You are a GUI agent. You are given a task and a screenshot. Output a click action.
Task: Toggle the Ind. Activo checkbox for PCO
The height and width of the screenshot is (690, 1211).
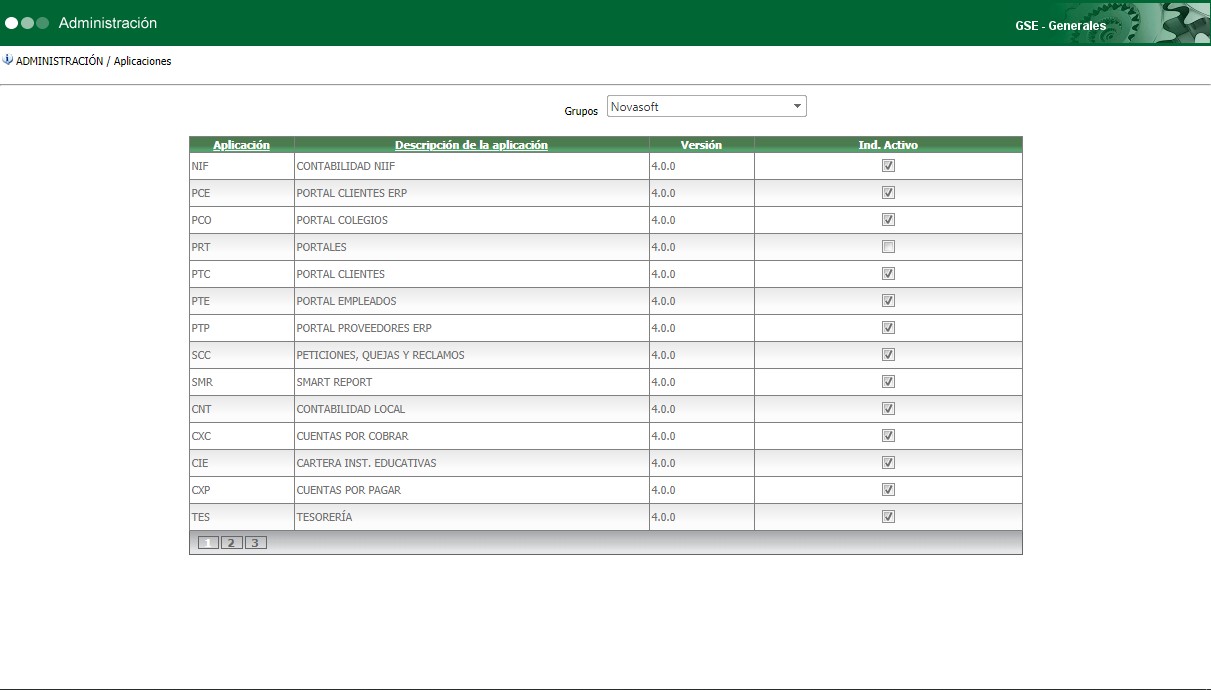pyautogui.click(x=888, y=220)
